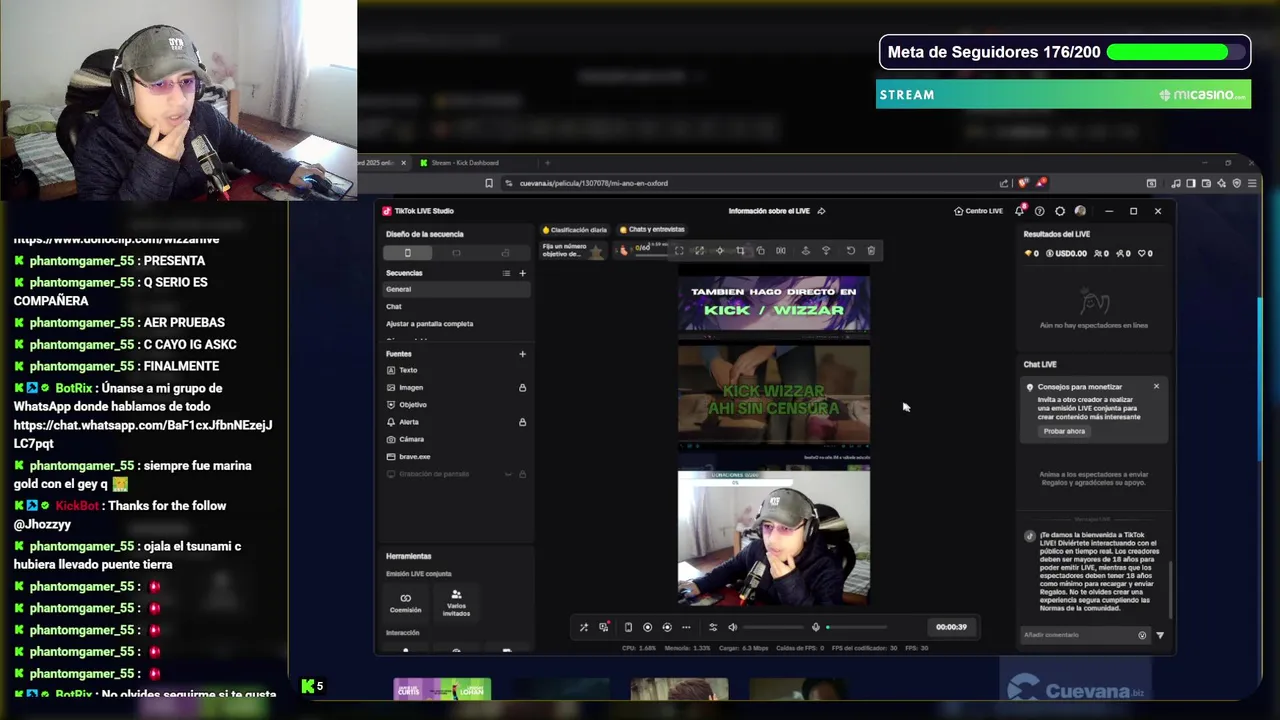Viewport: 1280px width, 720px height.
Task: Select the Cámara source
Action: [456, 439]
